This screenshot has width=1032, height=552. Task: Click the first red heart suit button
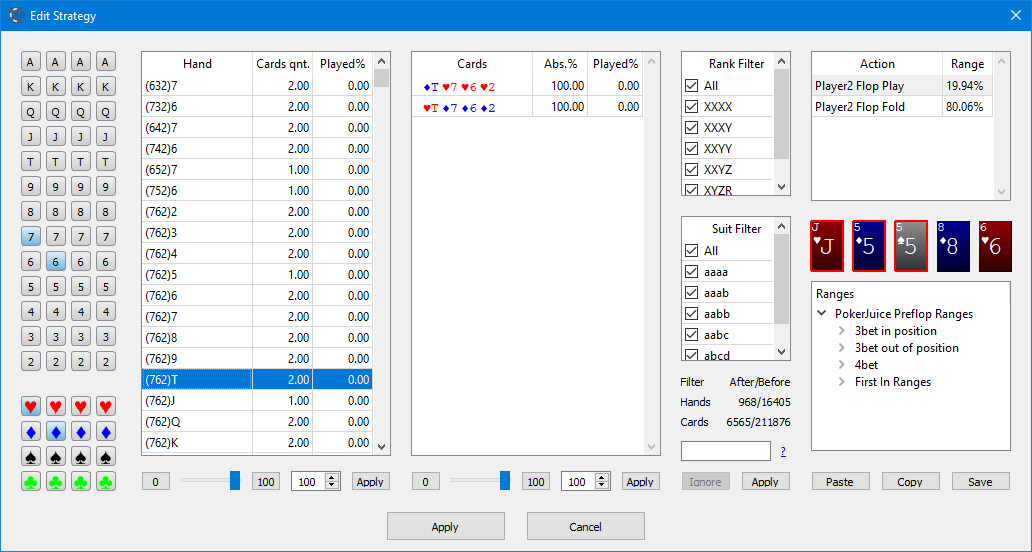point(31,407)
